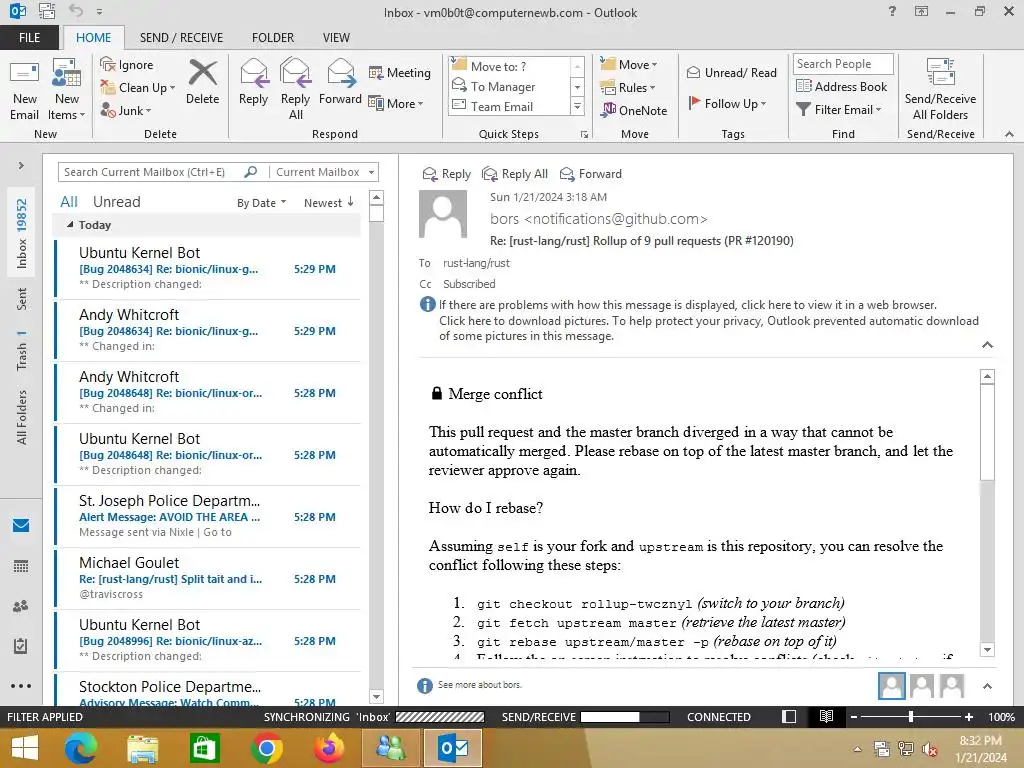Delete the selected message
The width and height of the screenshot is (1024, 768).
pyautogui.click(x=202, y=83)
